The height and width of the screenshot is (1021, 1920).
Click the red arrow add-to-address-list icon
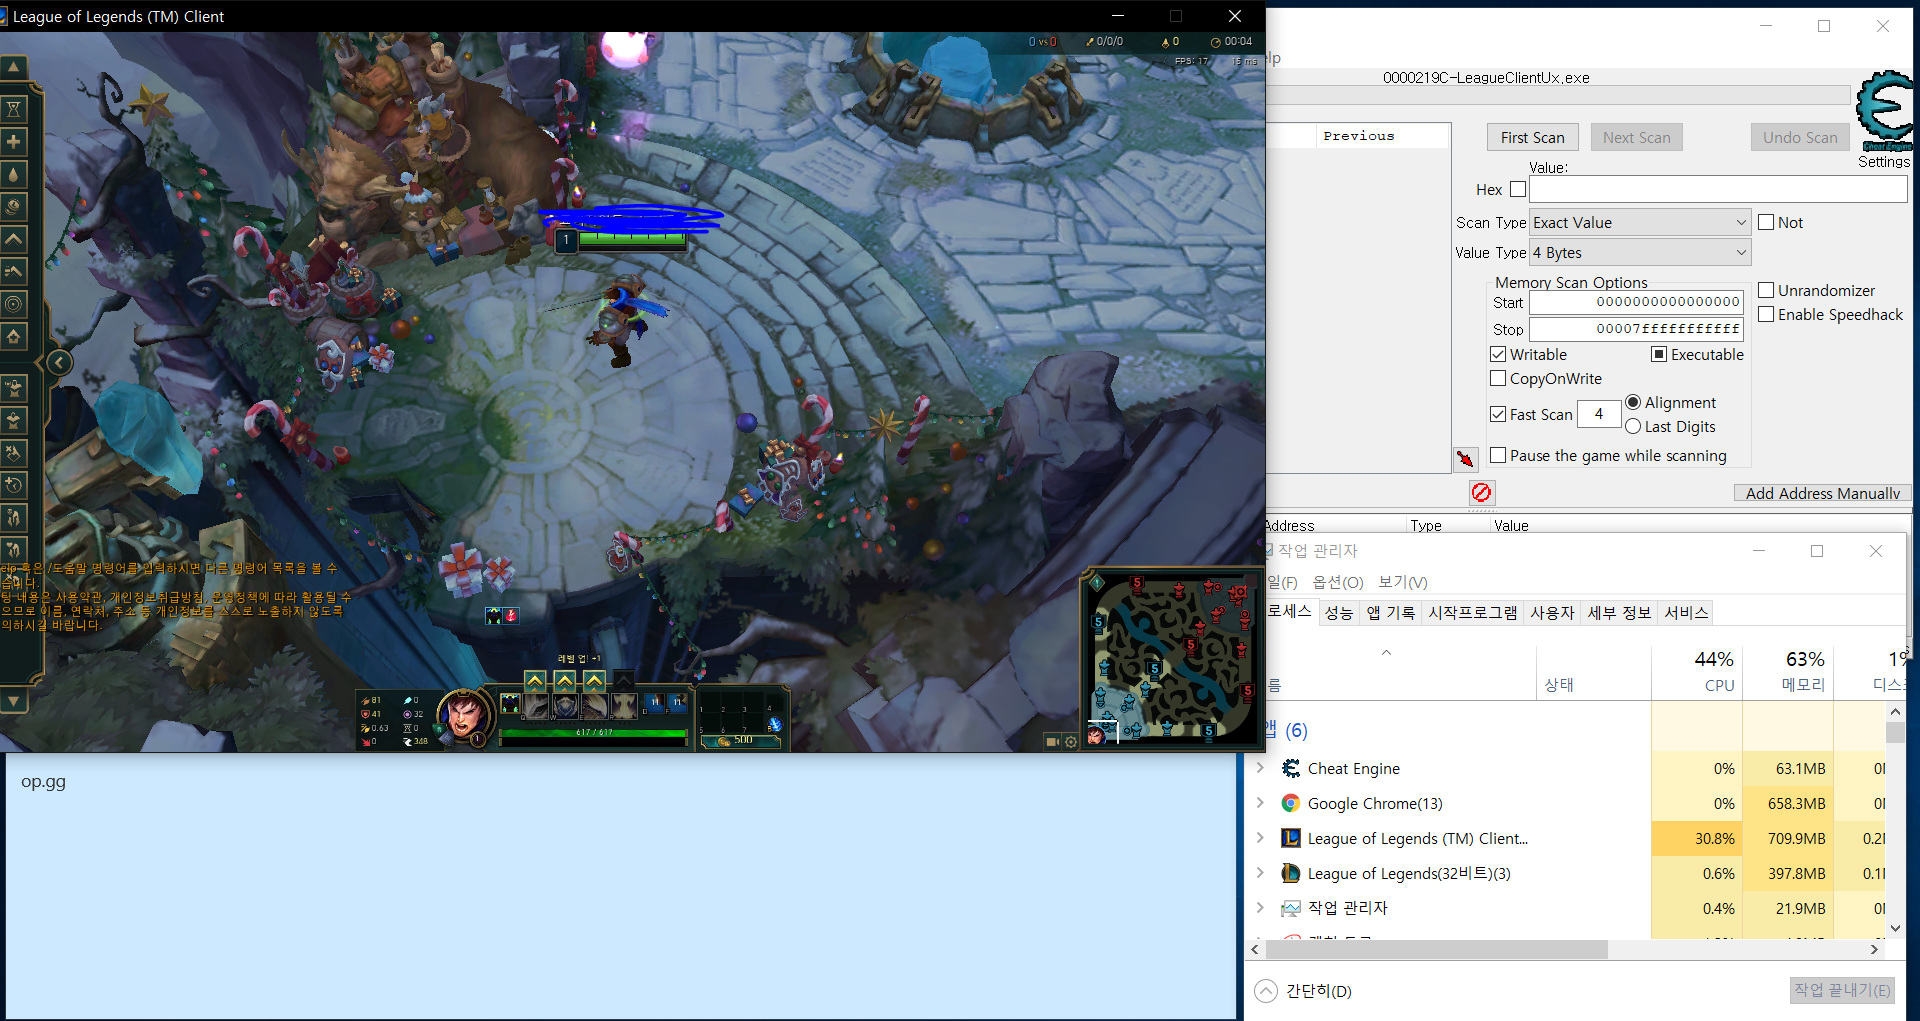[1465, 459]
